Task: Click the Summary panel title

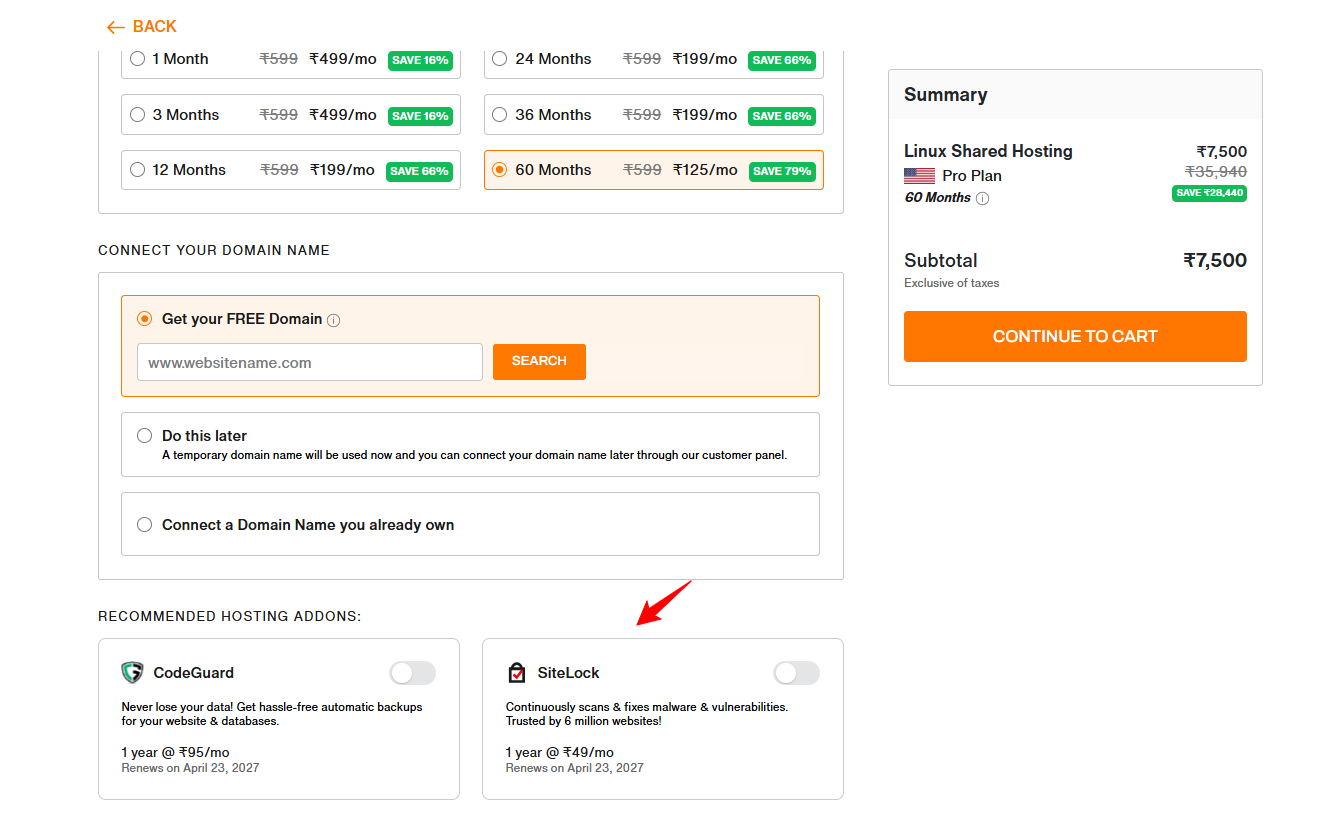Action: pos(946,95)
